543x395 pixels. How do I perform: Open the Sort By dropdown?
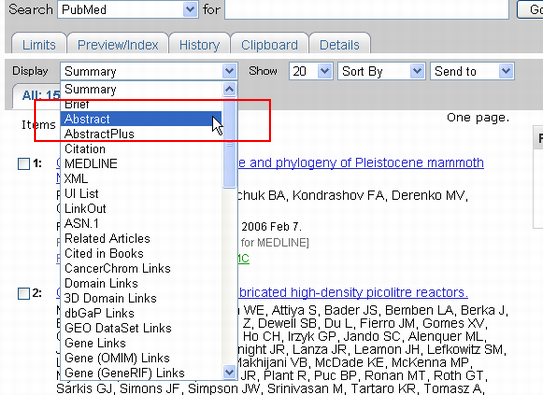point(381,71)
